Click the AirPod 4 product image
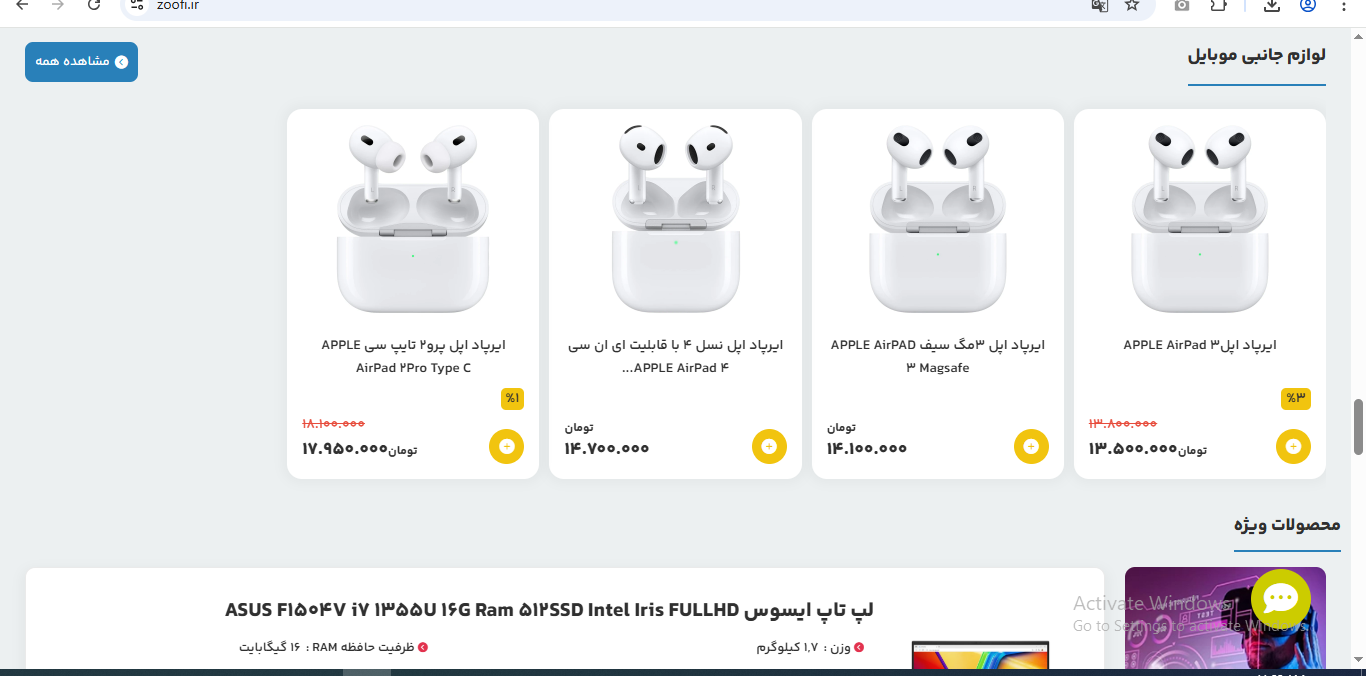Screen dimensions: 1366x676 (675, 218)
